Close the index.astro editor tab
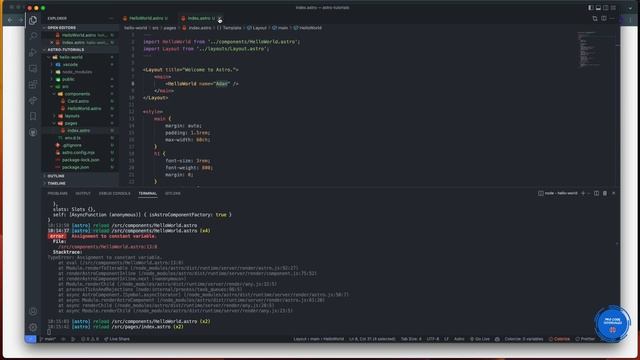Screen dimensions: 640x360 point(220,18)
